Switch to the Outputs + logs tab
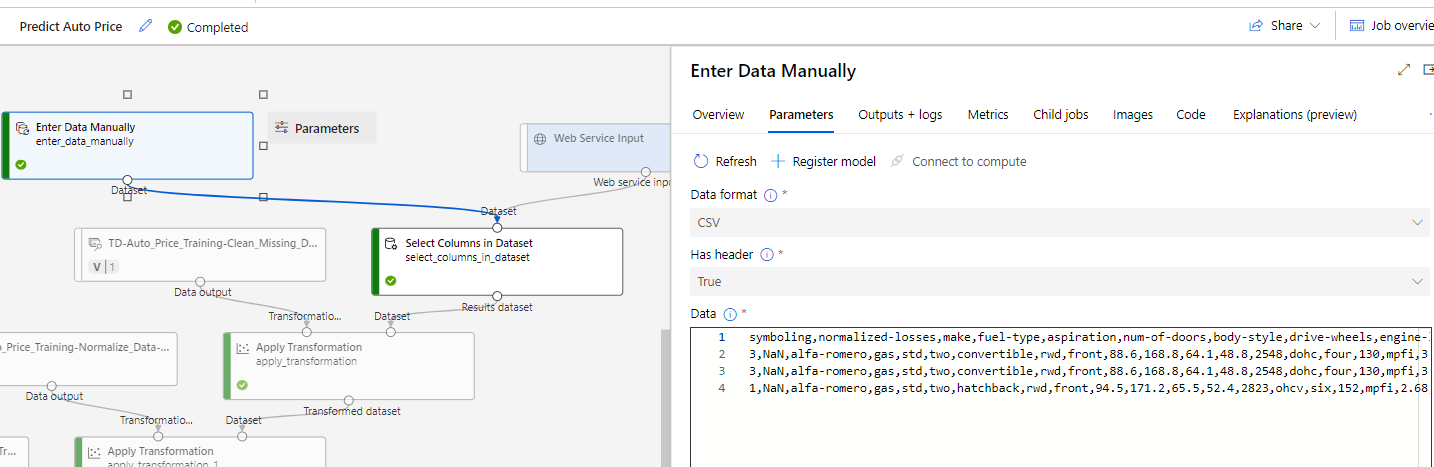This screenshot has height=467, width=1434. click(x=900, y=115)
